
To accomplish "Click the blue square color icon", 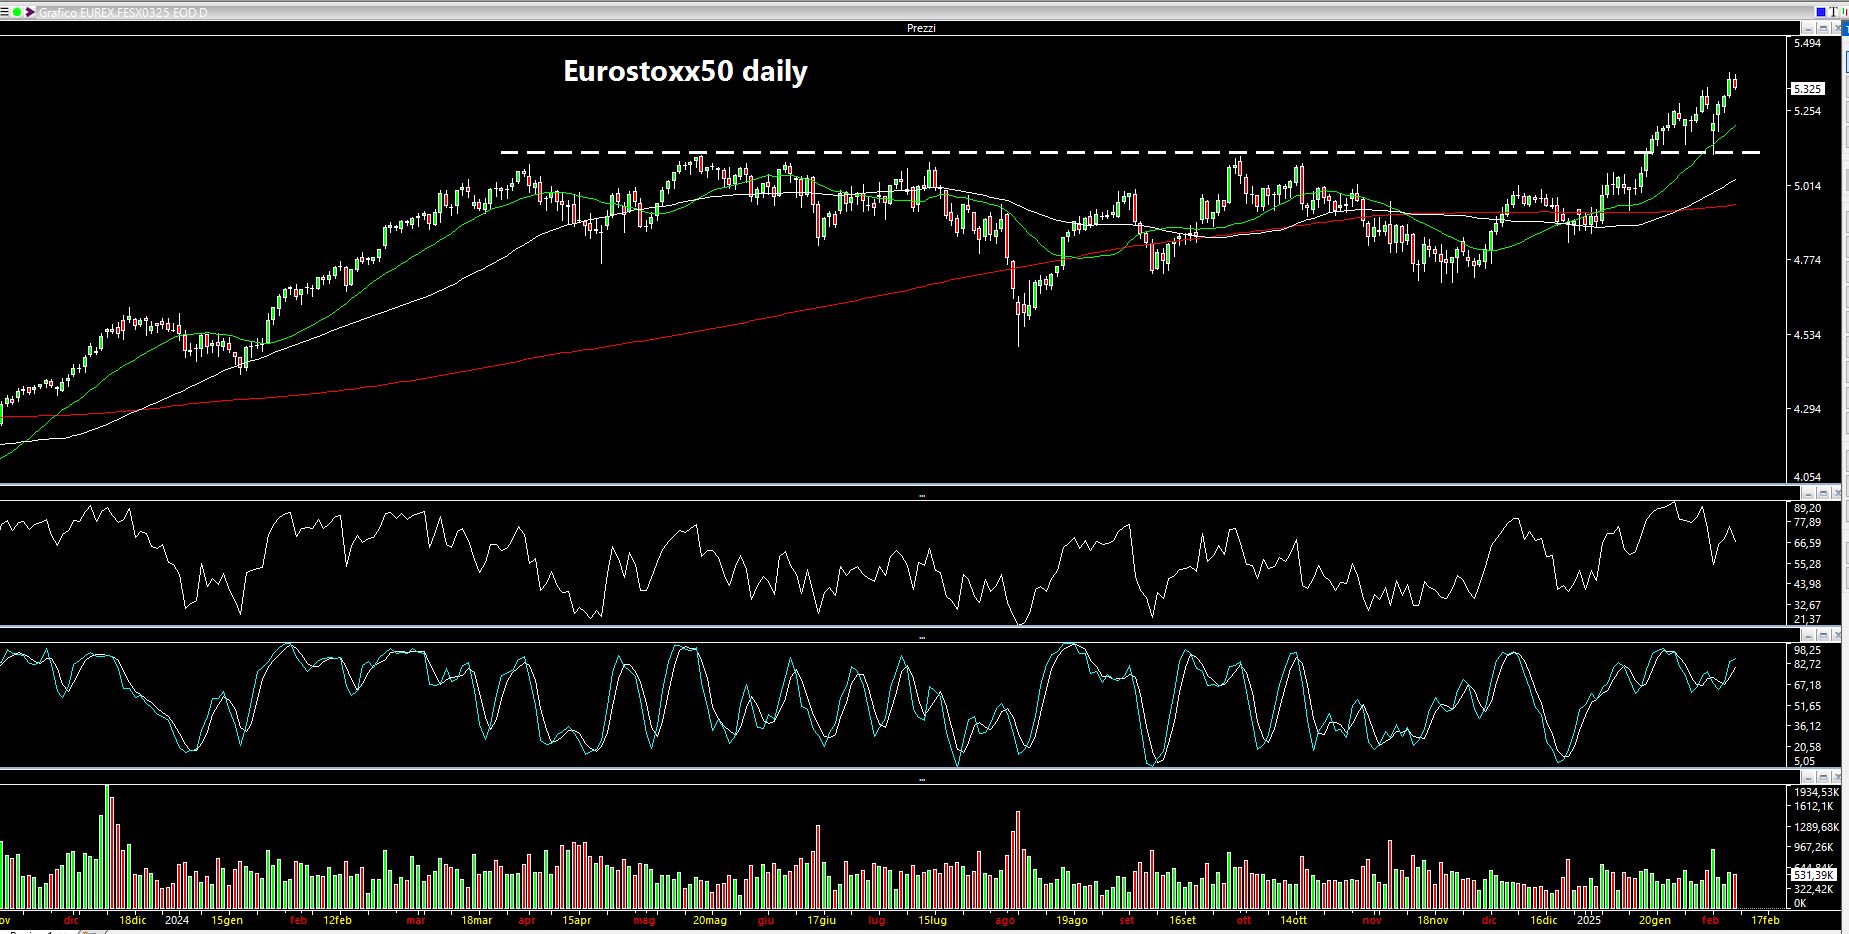I will pyautogui.click(x=1821, y=12).
